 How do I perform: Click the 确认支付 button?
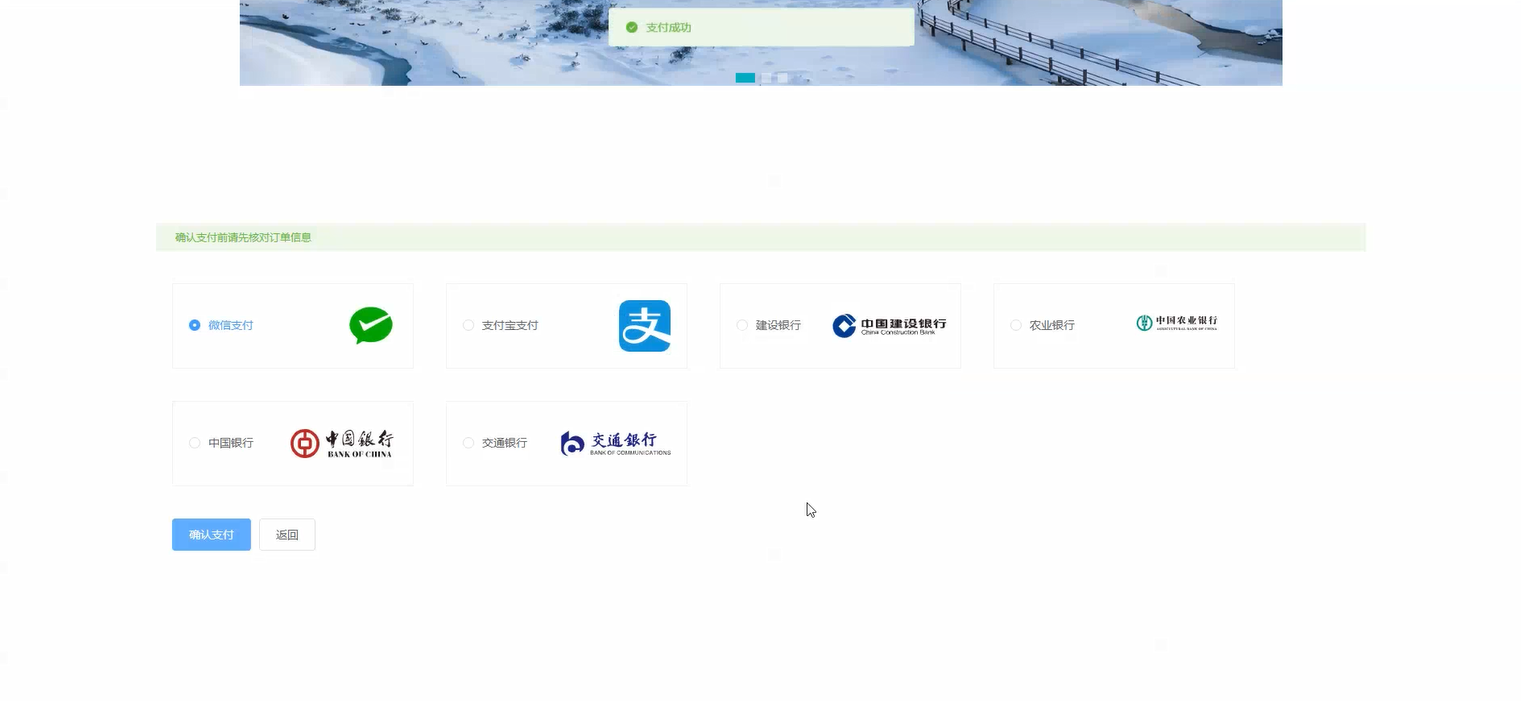pyautogui.click(x=211, y=535)
